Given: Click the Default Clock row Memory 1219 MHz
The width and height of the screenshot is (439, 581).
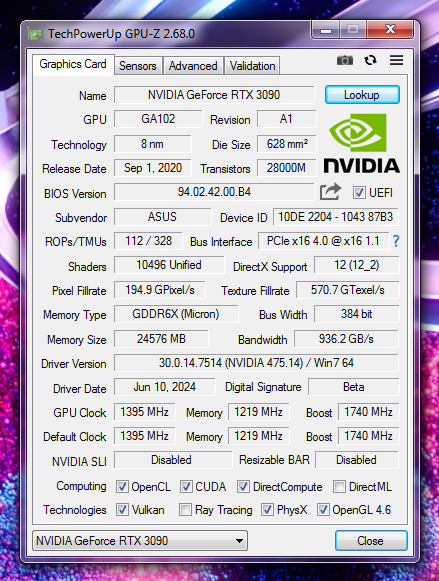Looking at the screenshot, I should click(259, 436).
